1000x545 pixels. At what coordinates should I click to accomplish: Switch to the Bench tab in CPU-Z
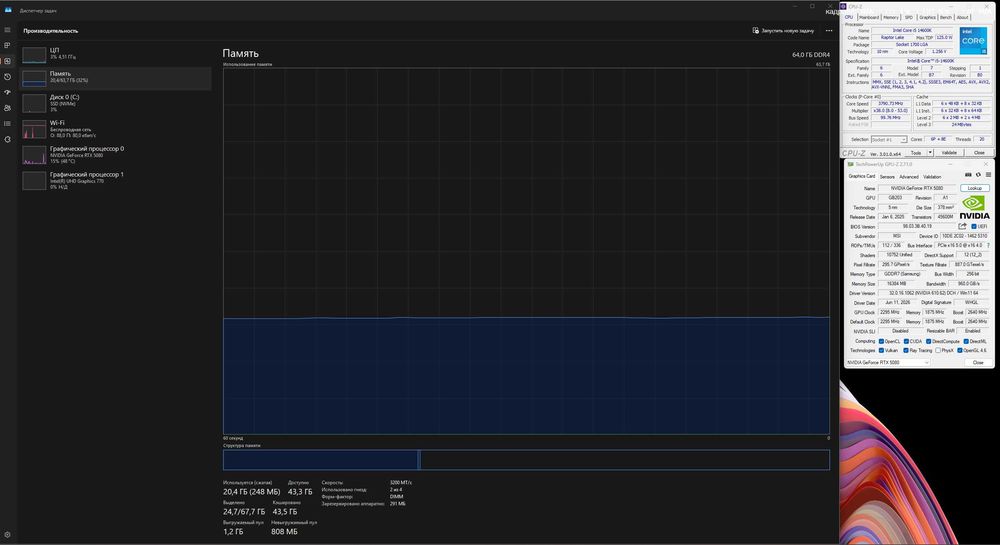946,17
